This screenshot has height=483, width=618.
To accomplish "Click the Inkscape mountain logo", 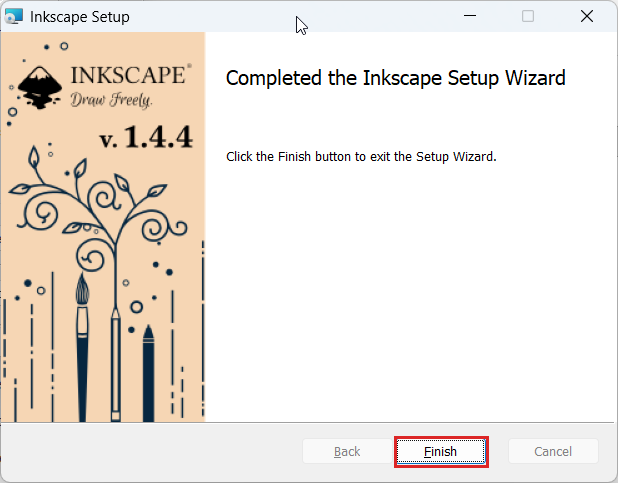I will point(40,88).
